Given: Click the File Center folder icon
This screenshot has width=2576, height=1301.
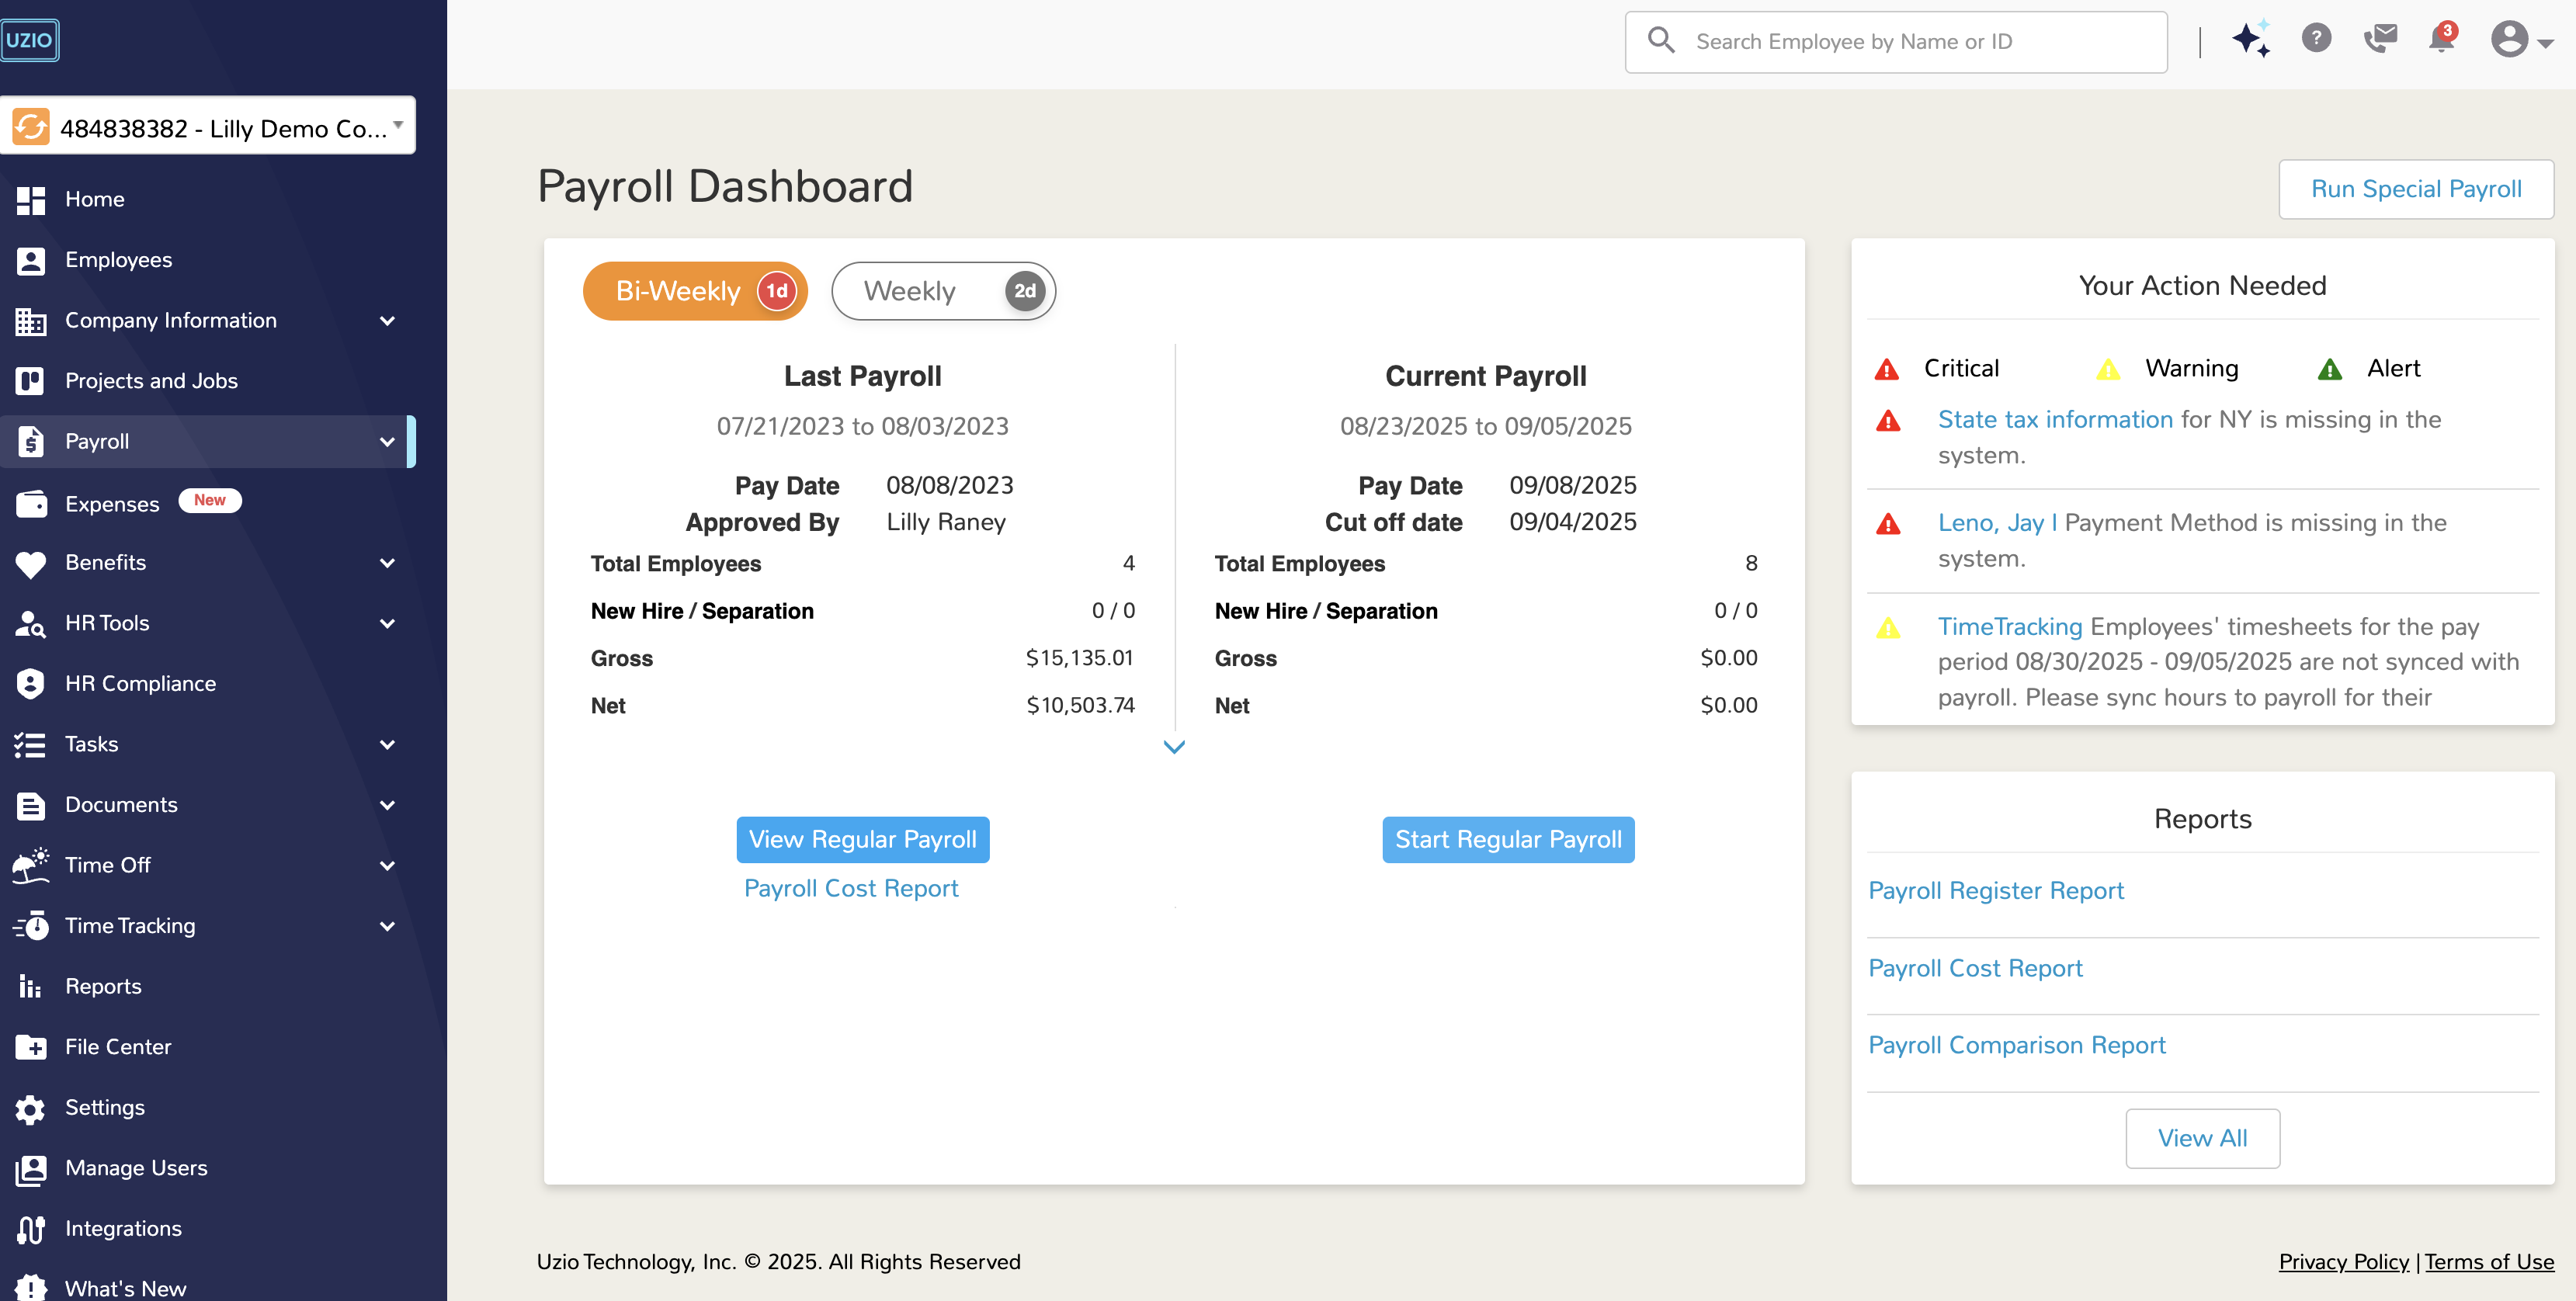Looking at the screenshot, I should pyautogui.click(x=31, y=1047).
